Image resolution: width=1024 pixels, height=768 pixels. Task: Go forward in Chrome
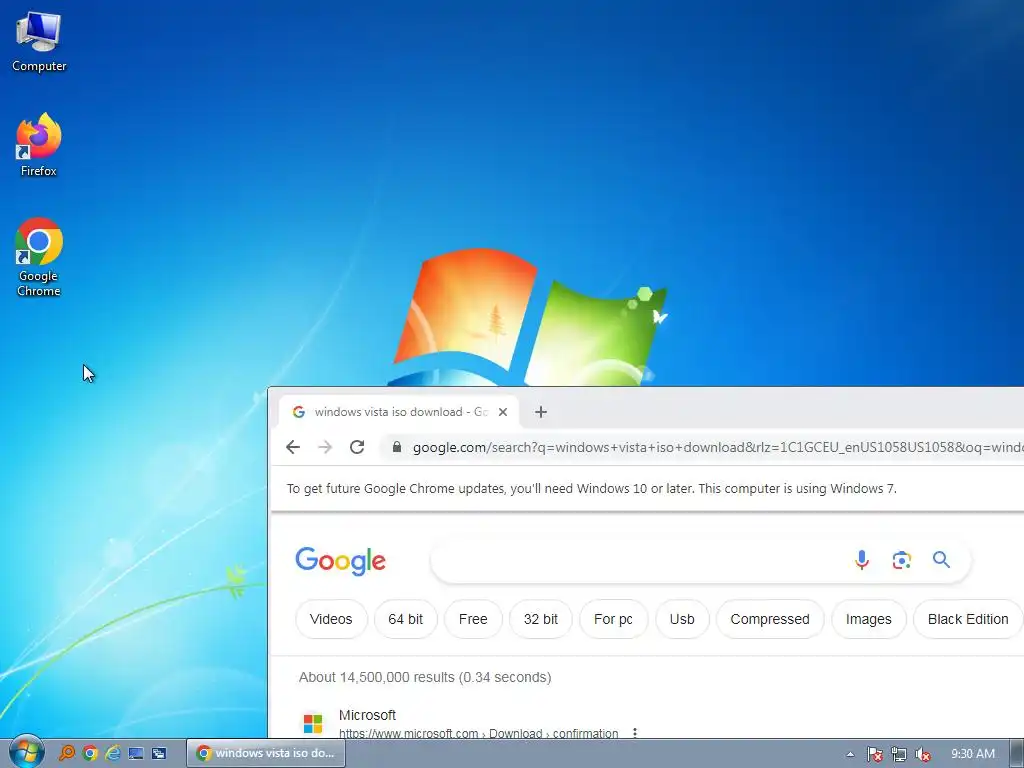pyautogui.click(x=325, y=447)
